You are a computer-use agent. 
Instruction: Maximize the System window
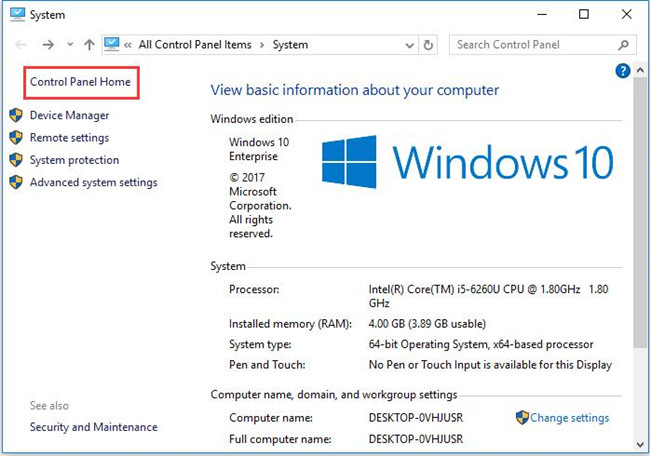(584, 15)
